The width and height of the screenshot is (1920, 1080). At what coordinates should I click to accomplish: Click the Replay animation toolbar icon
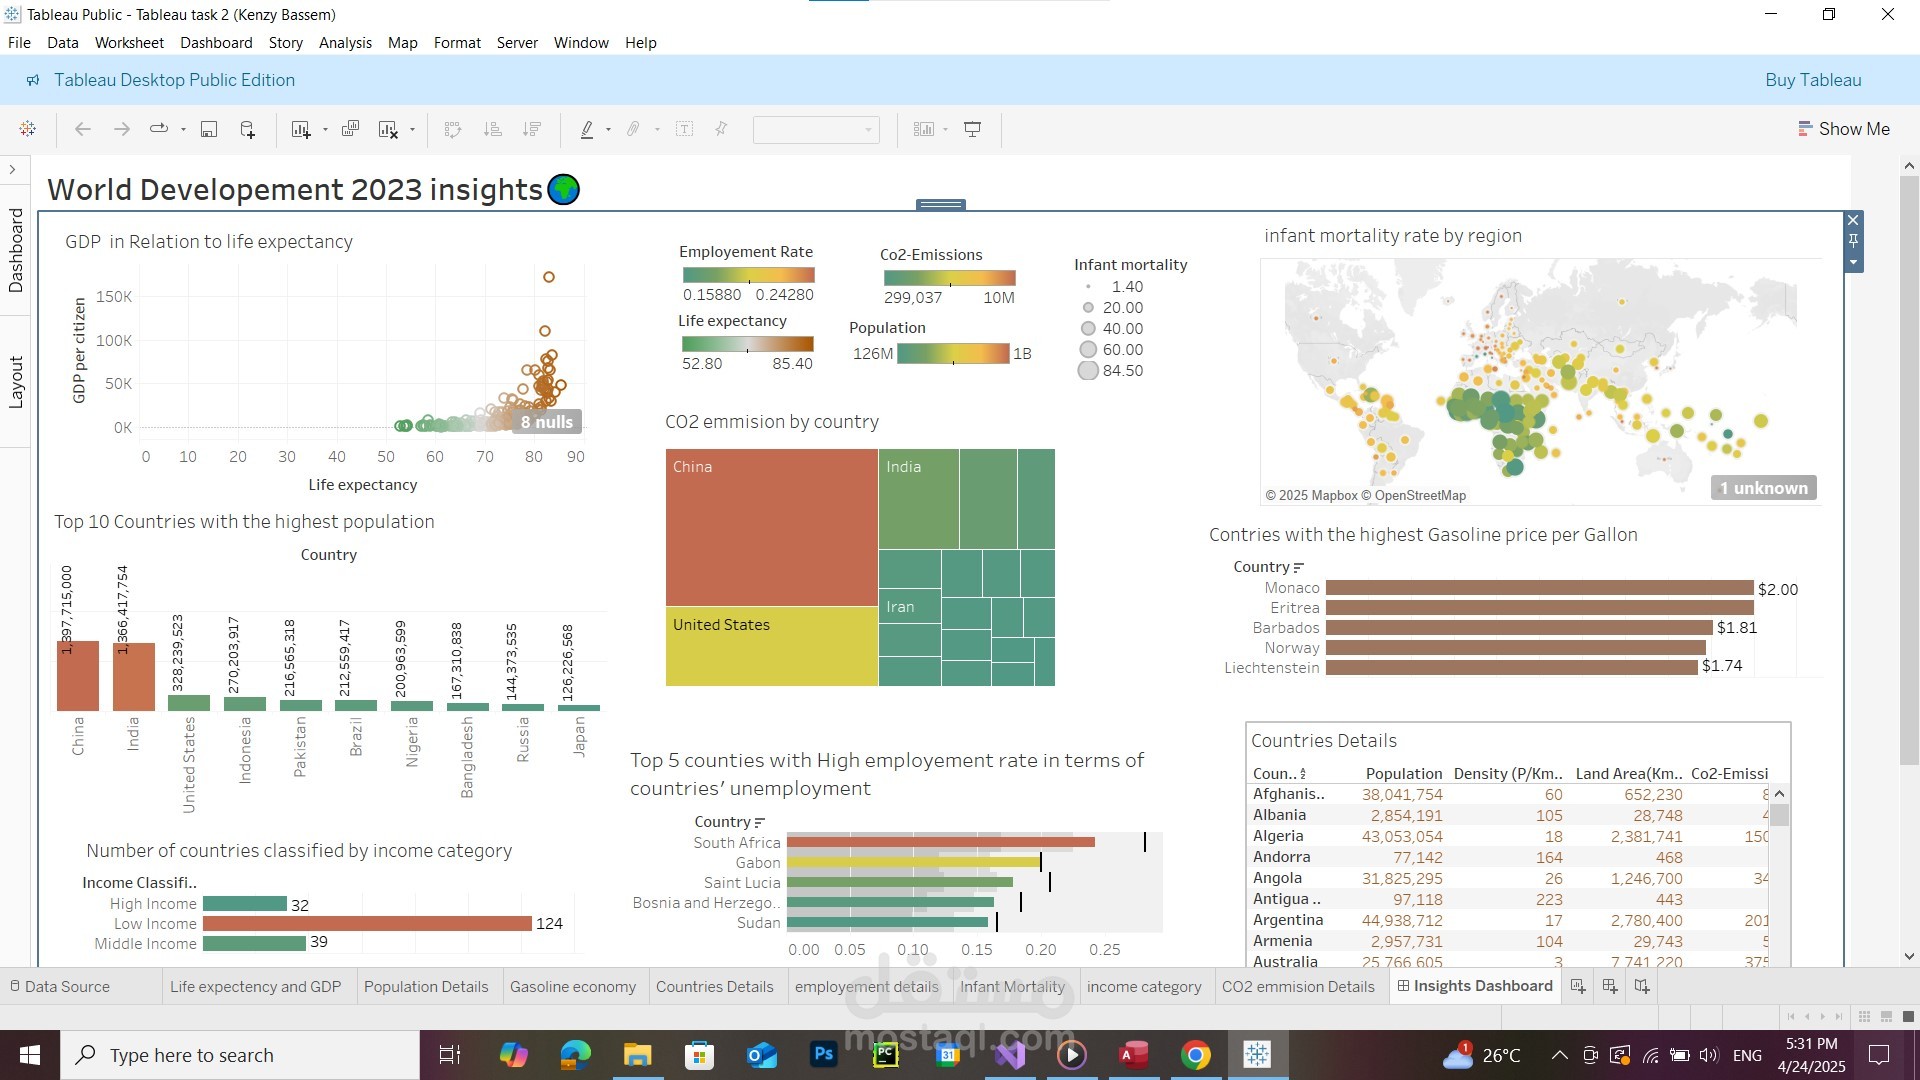(x=158, y=129)
